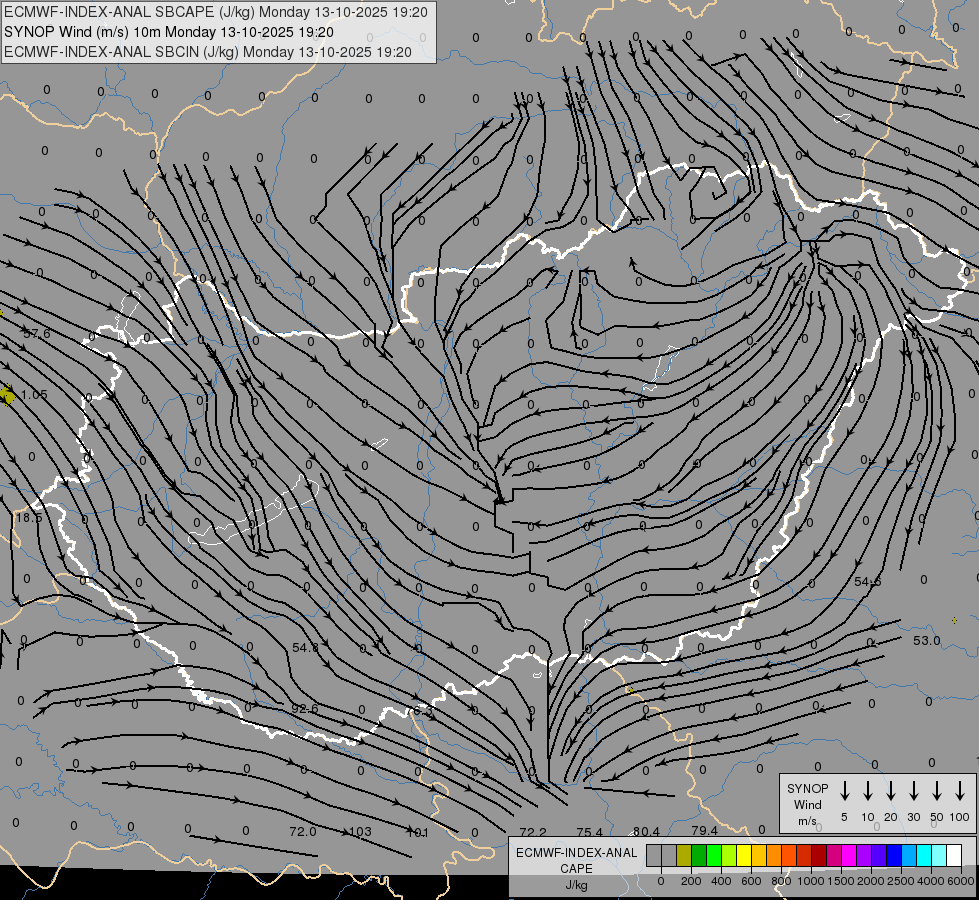Click the 80.4 value on the map

[646, 831]
